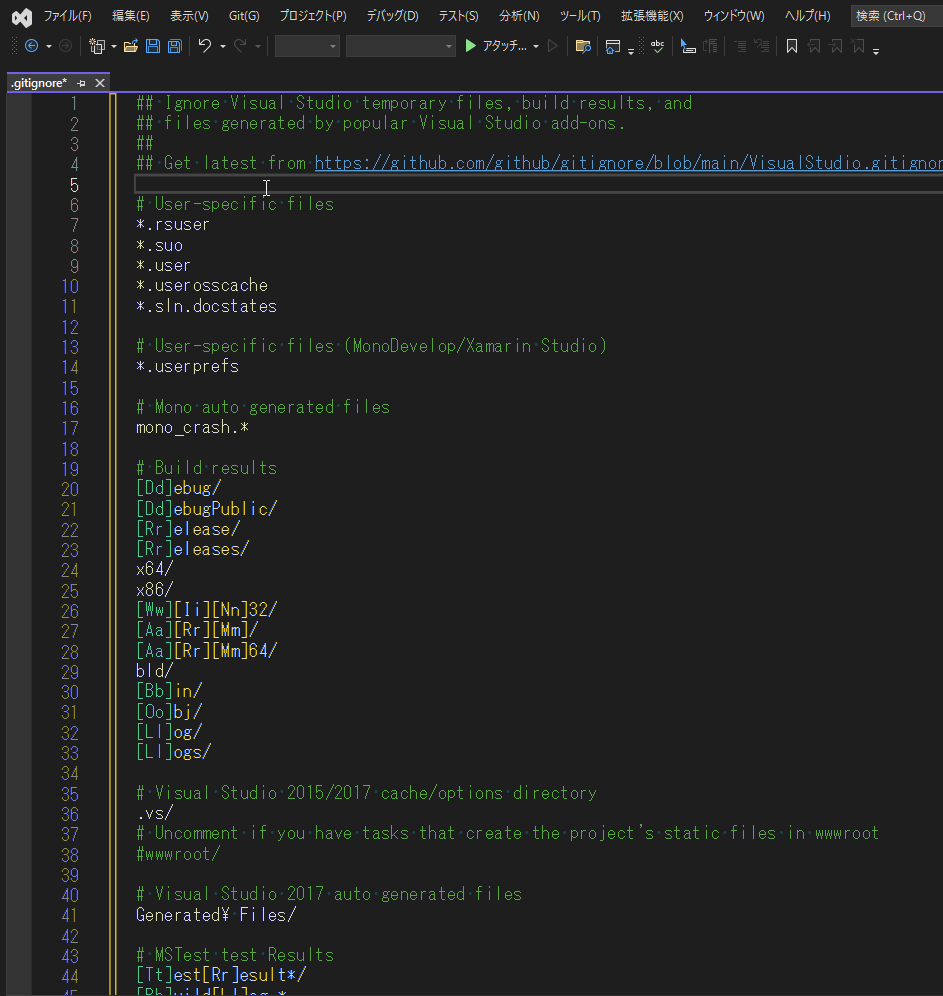Click the Decrease Indent icon
This screenshot has height=996, width=943.
(740, 46)
